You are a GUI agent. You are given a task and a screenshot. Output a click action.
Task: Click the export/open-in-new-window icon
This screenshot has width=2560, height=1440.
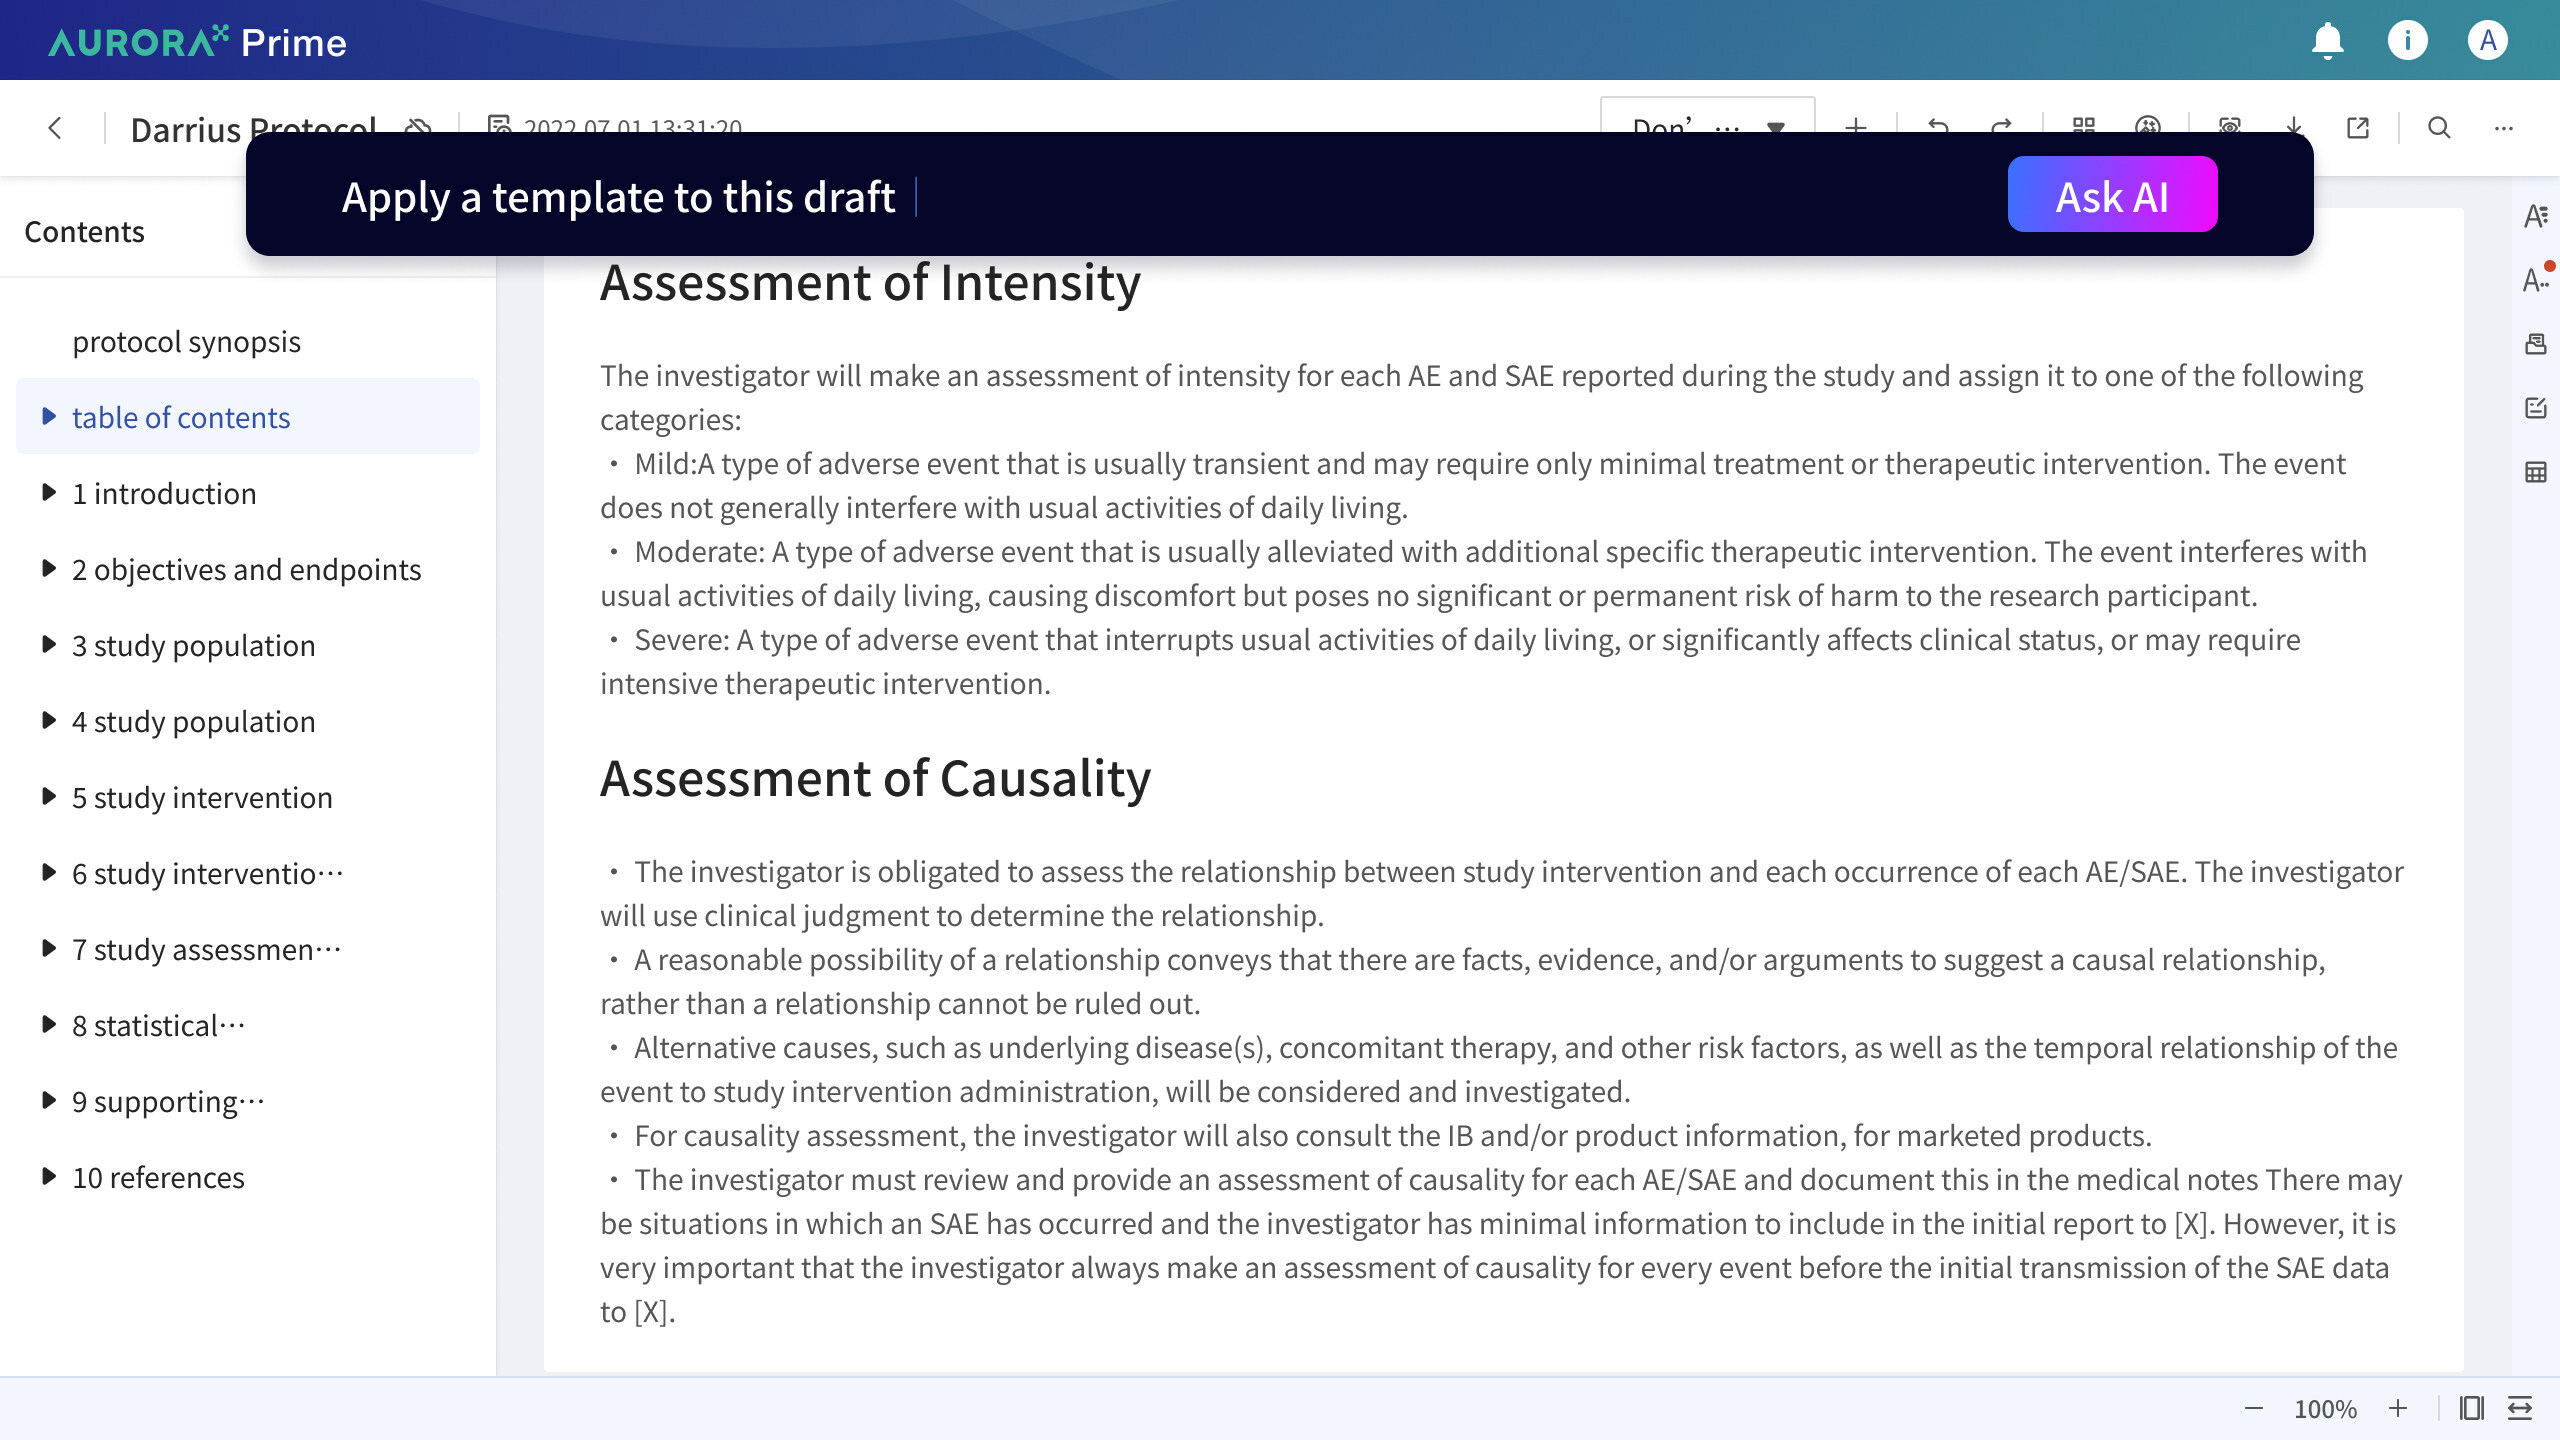[2358, 128]
